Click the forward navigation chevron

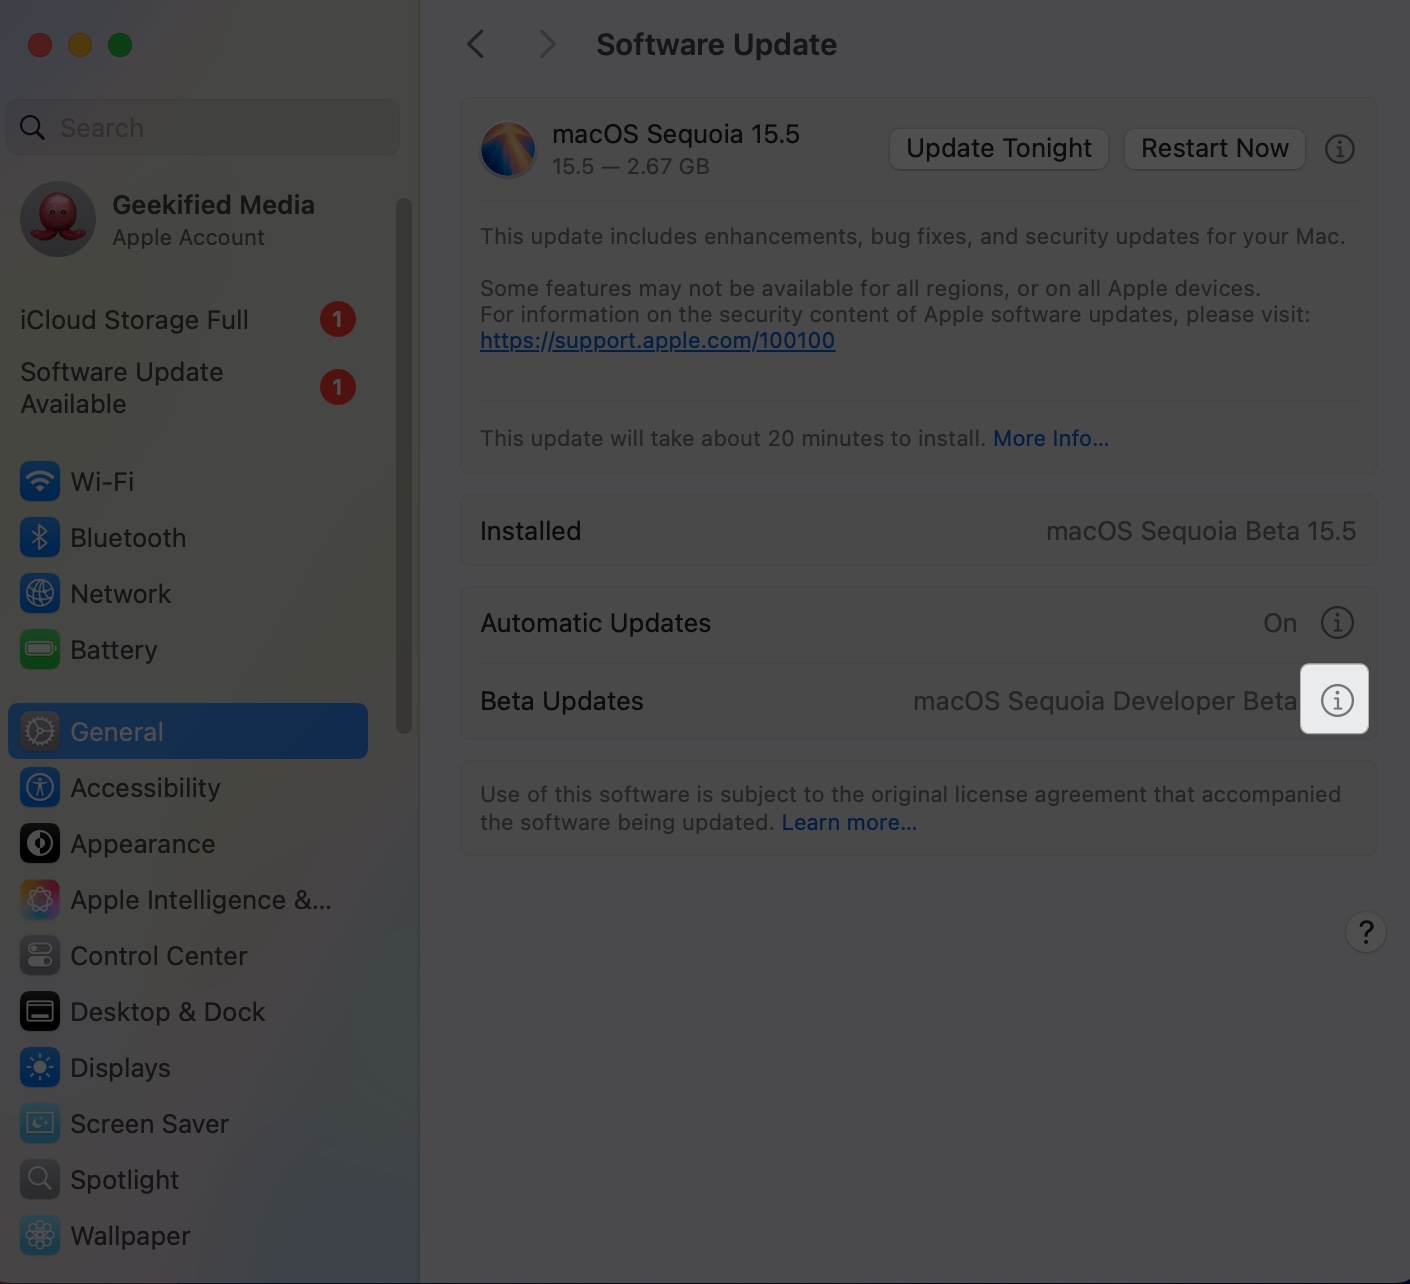[545, 44]
